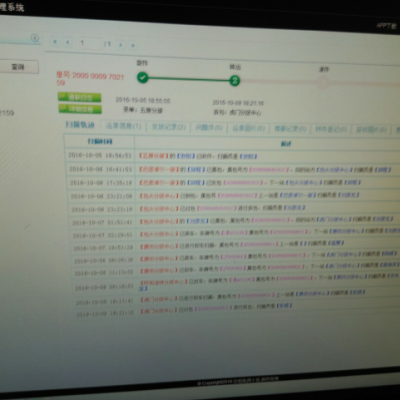400x400 pixels.
Task: Click the page number input field
Action: [x=90, y=43]
